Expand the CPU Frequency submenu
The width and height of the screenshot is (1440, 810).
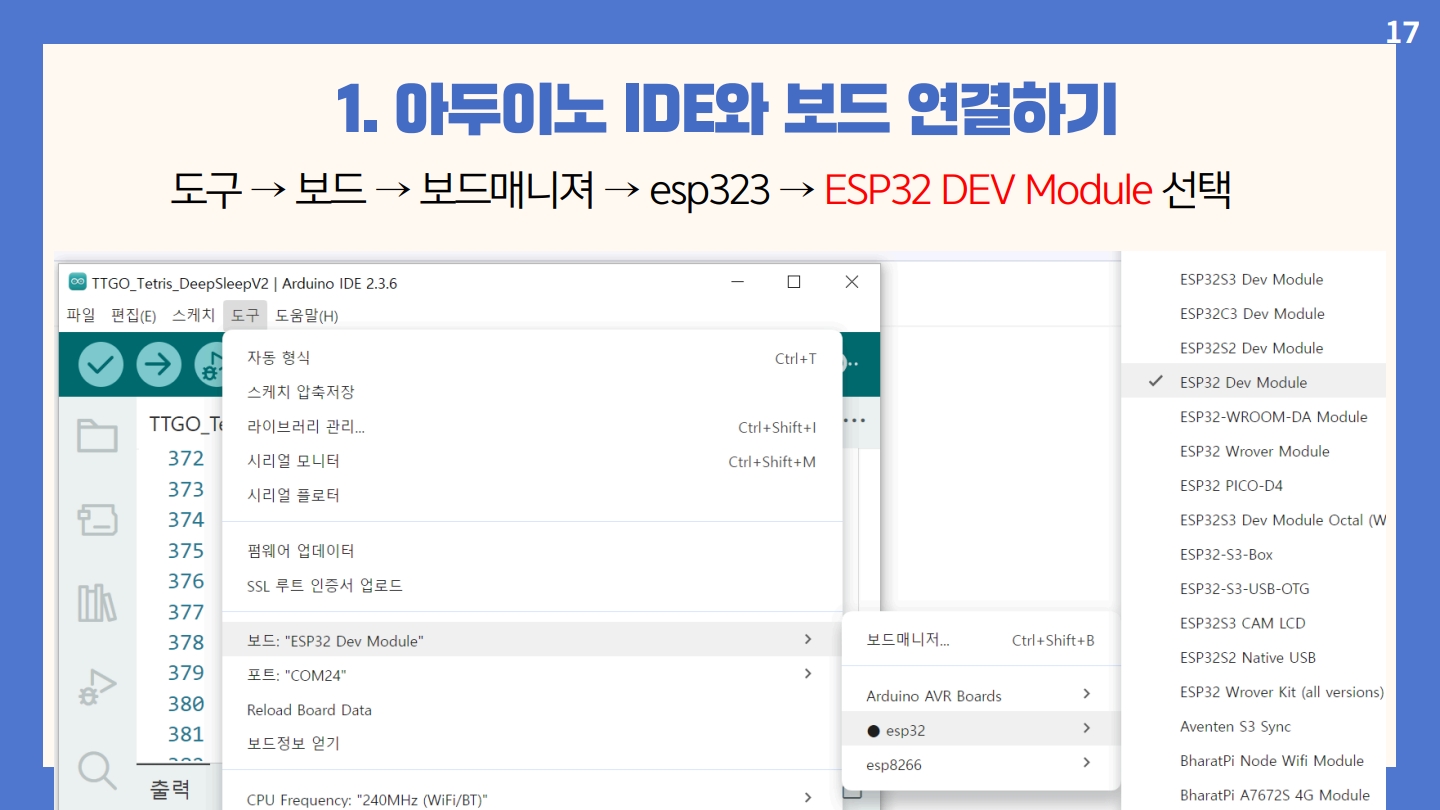point(532,799)
